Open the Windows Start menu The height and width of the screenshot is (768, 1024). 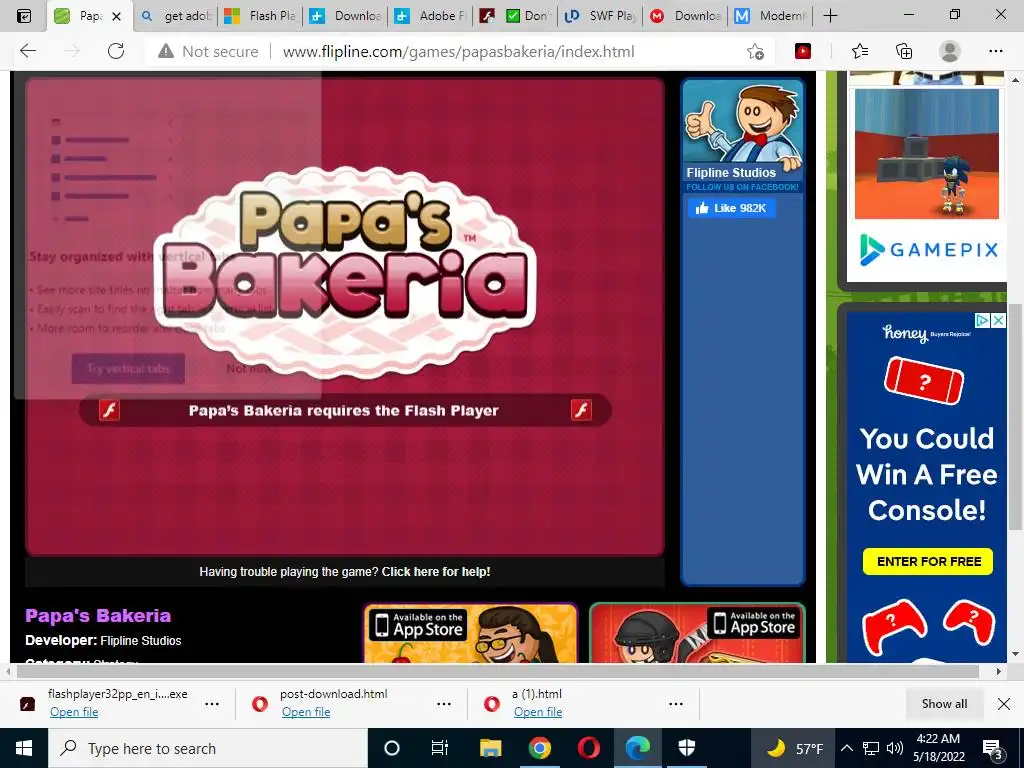click(24, 748)
